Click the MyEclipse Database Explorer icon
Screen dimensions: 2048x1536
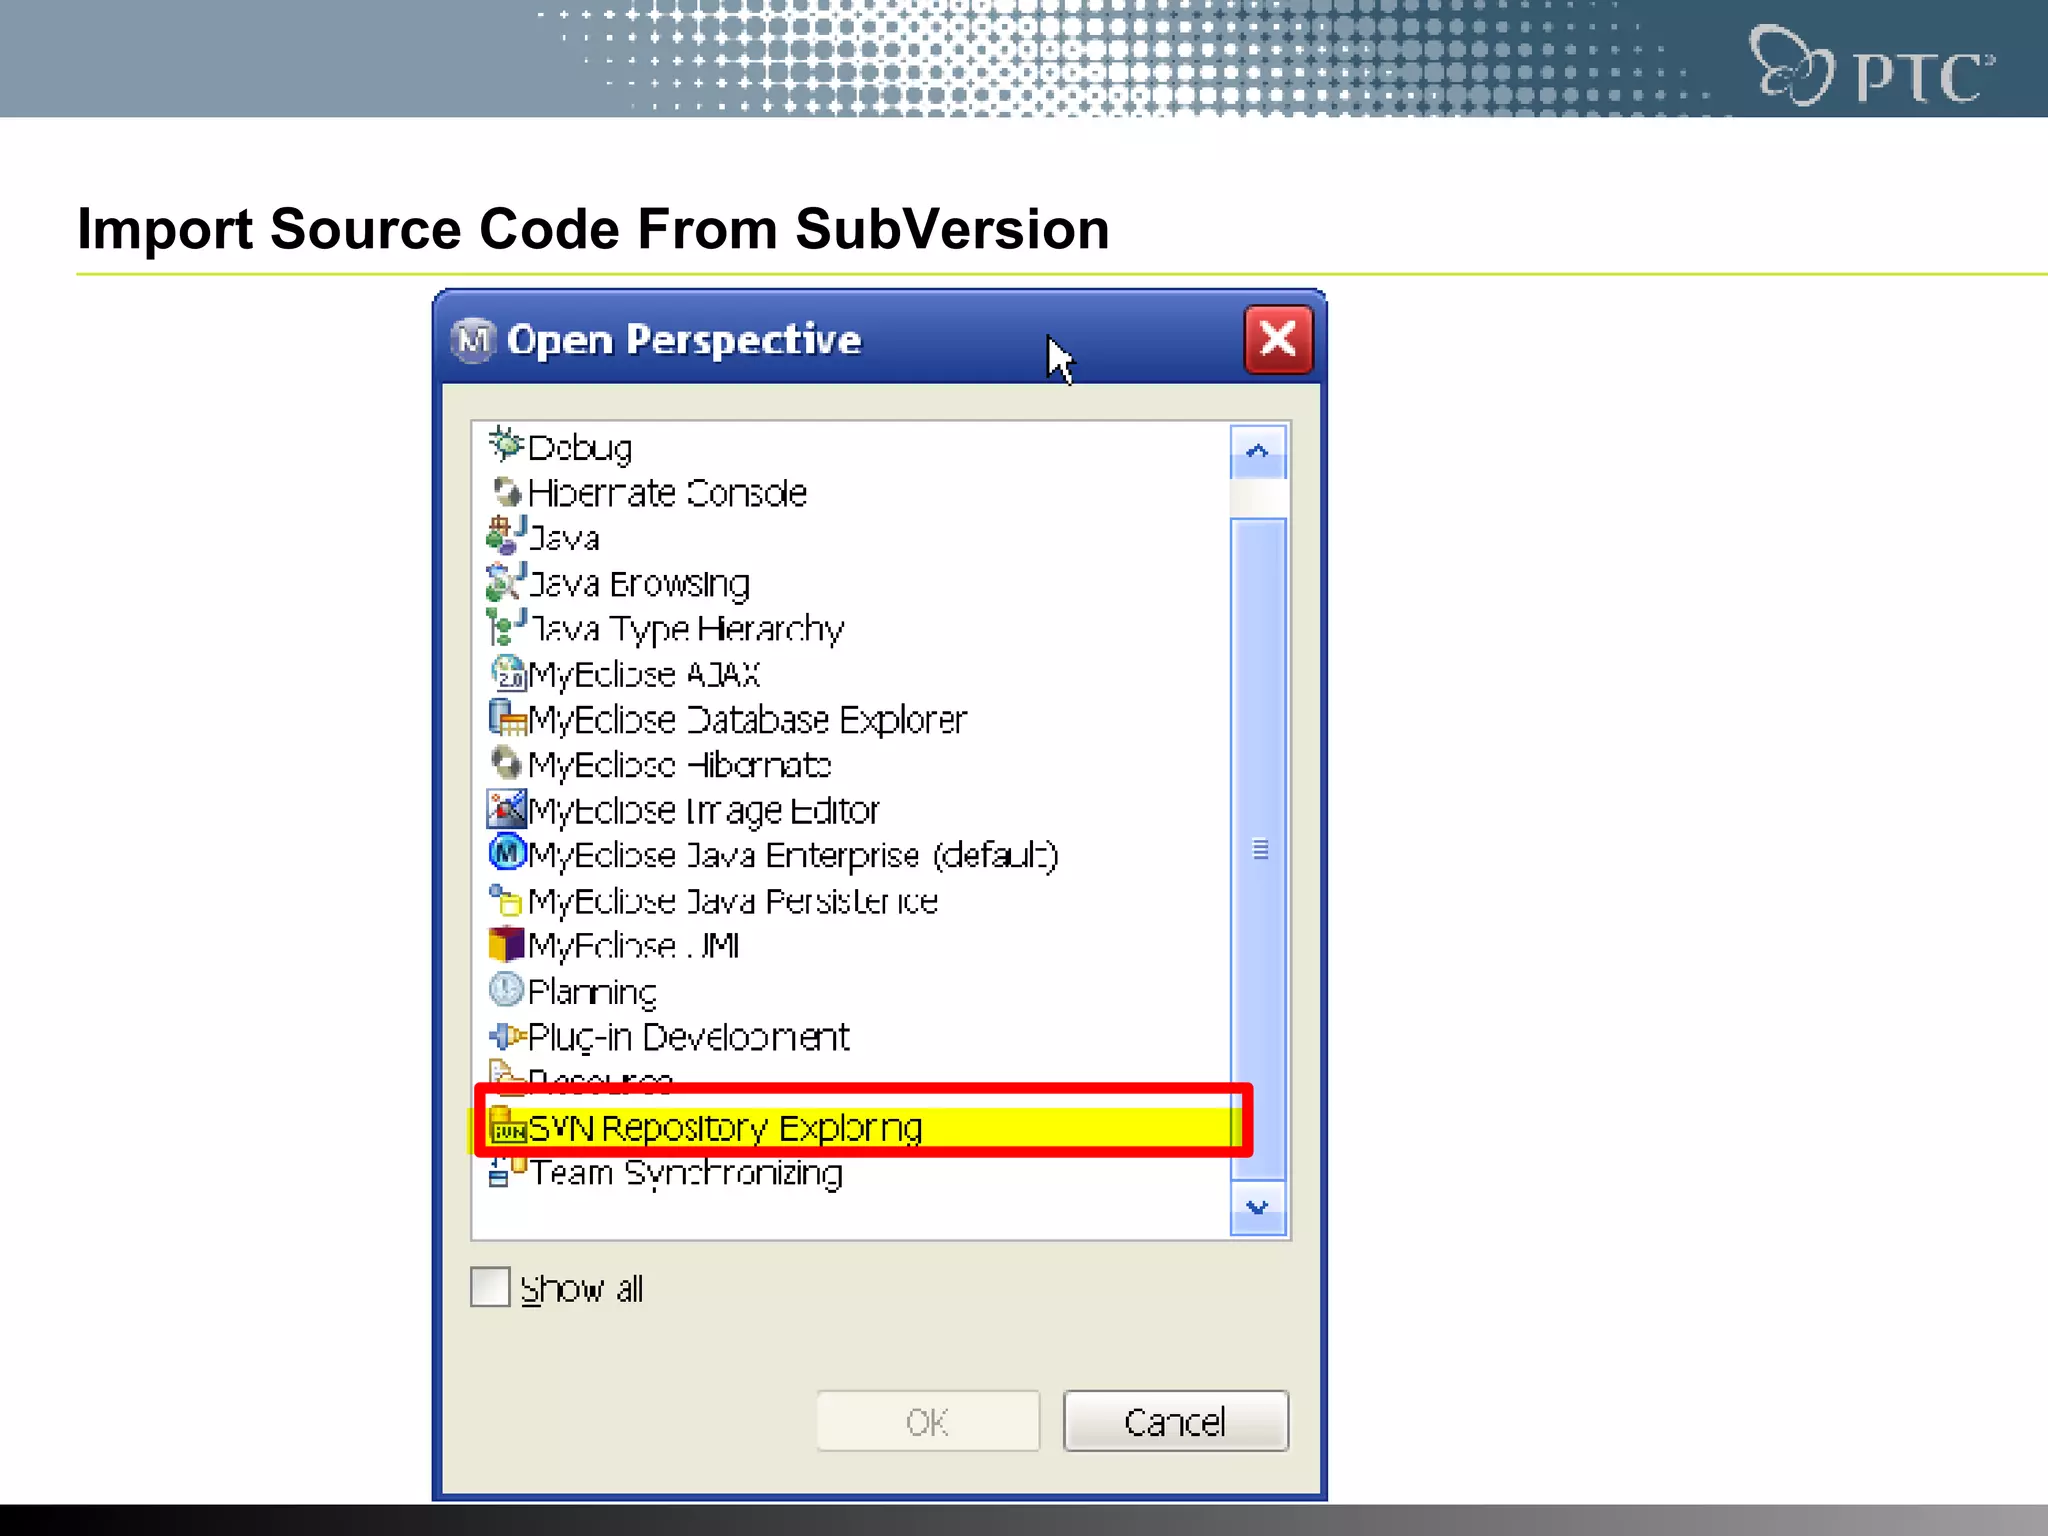pyautogui.click(x=507, y=718)
